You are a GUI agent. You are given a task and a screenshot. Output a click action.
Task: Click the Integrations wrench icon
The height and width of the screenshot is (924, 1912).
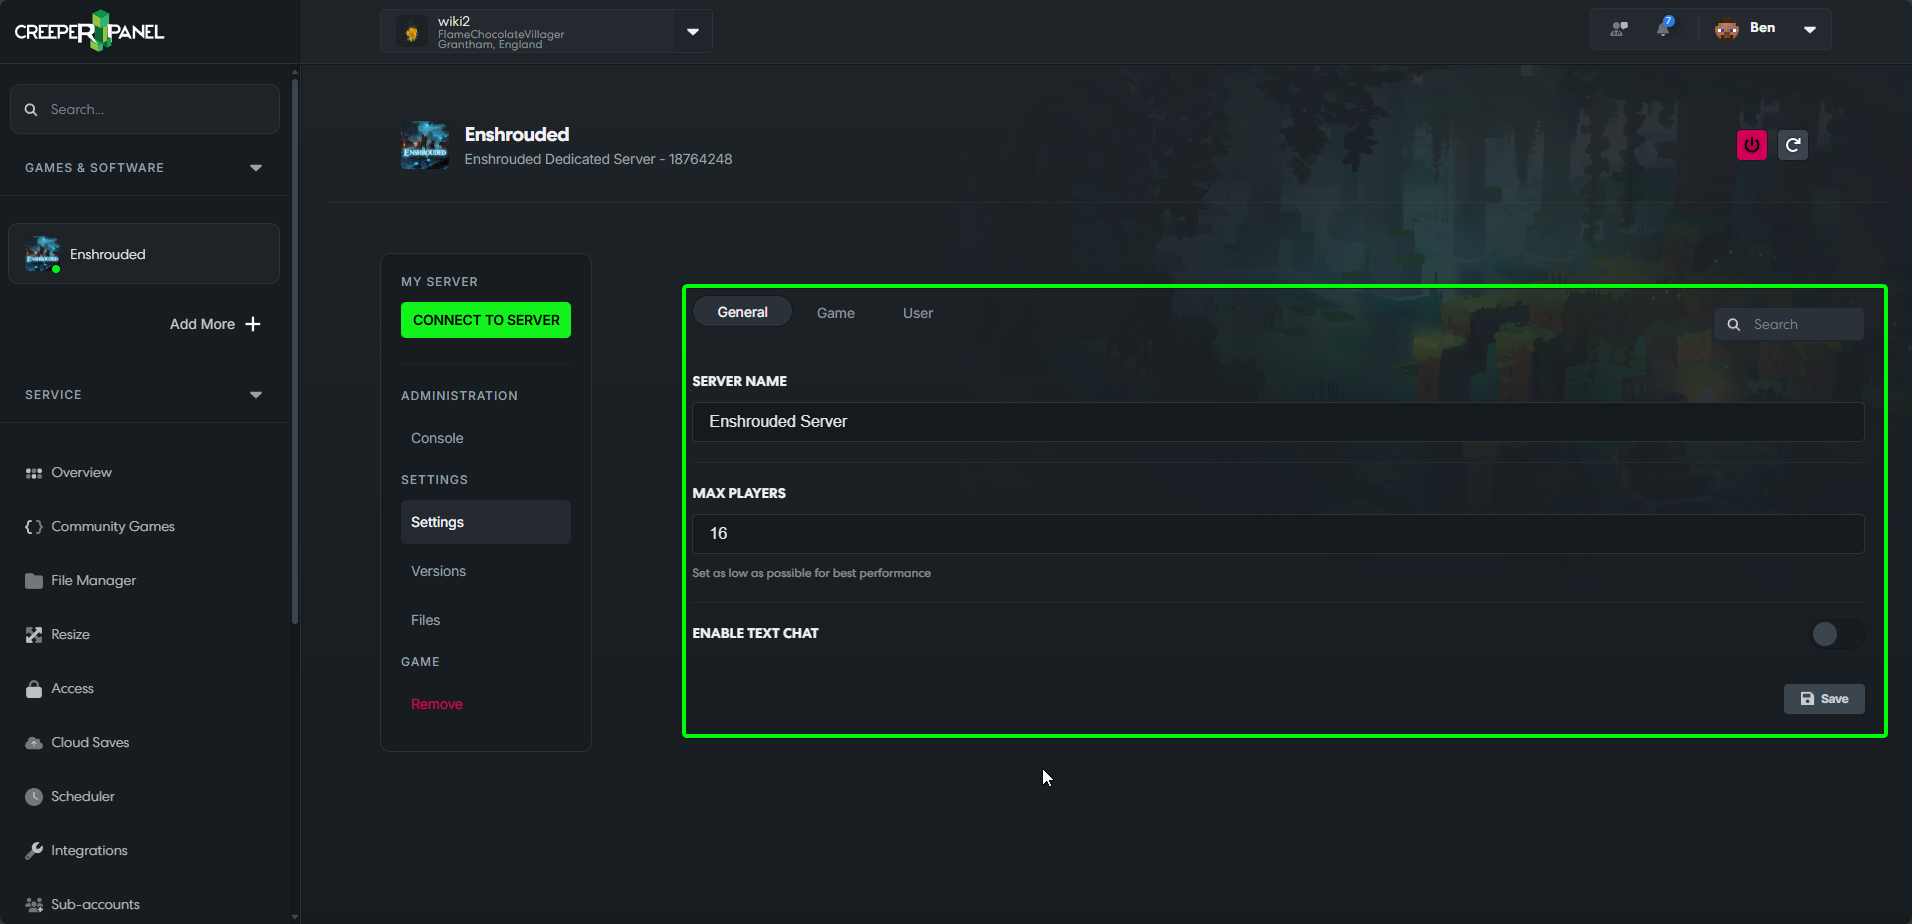34,851
